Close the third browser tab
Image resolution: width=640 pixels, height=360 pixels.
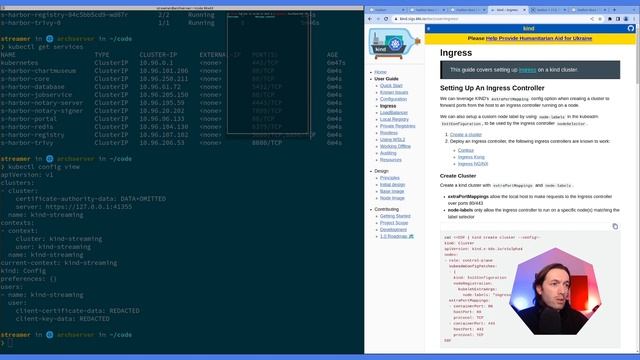tap(484, 10)
